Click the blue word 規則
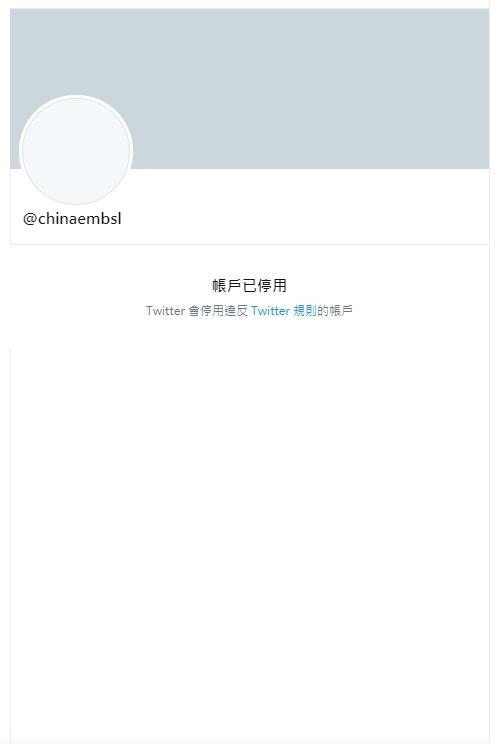498x744 pixels. pyautogui.click(x=304, y=311)
